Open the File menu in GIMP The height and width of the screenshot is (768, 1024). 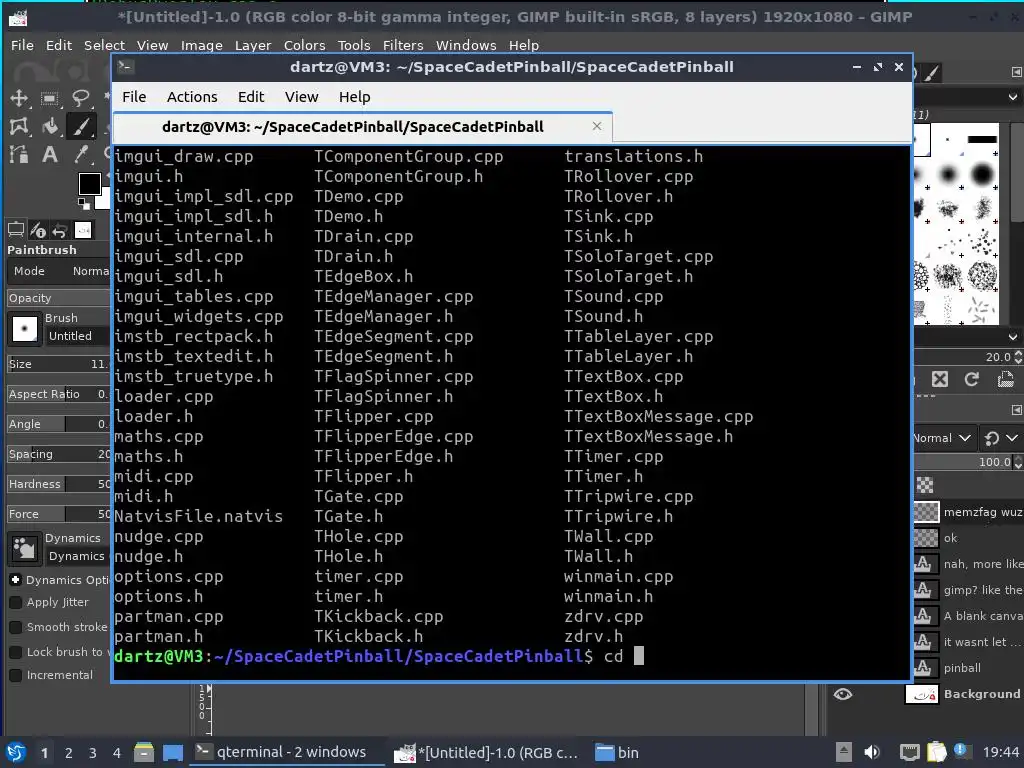coord(22,45)
